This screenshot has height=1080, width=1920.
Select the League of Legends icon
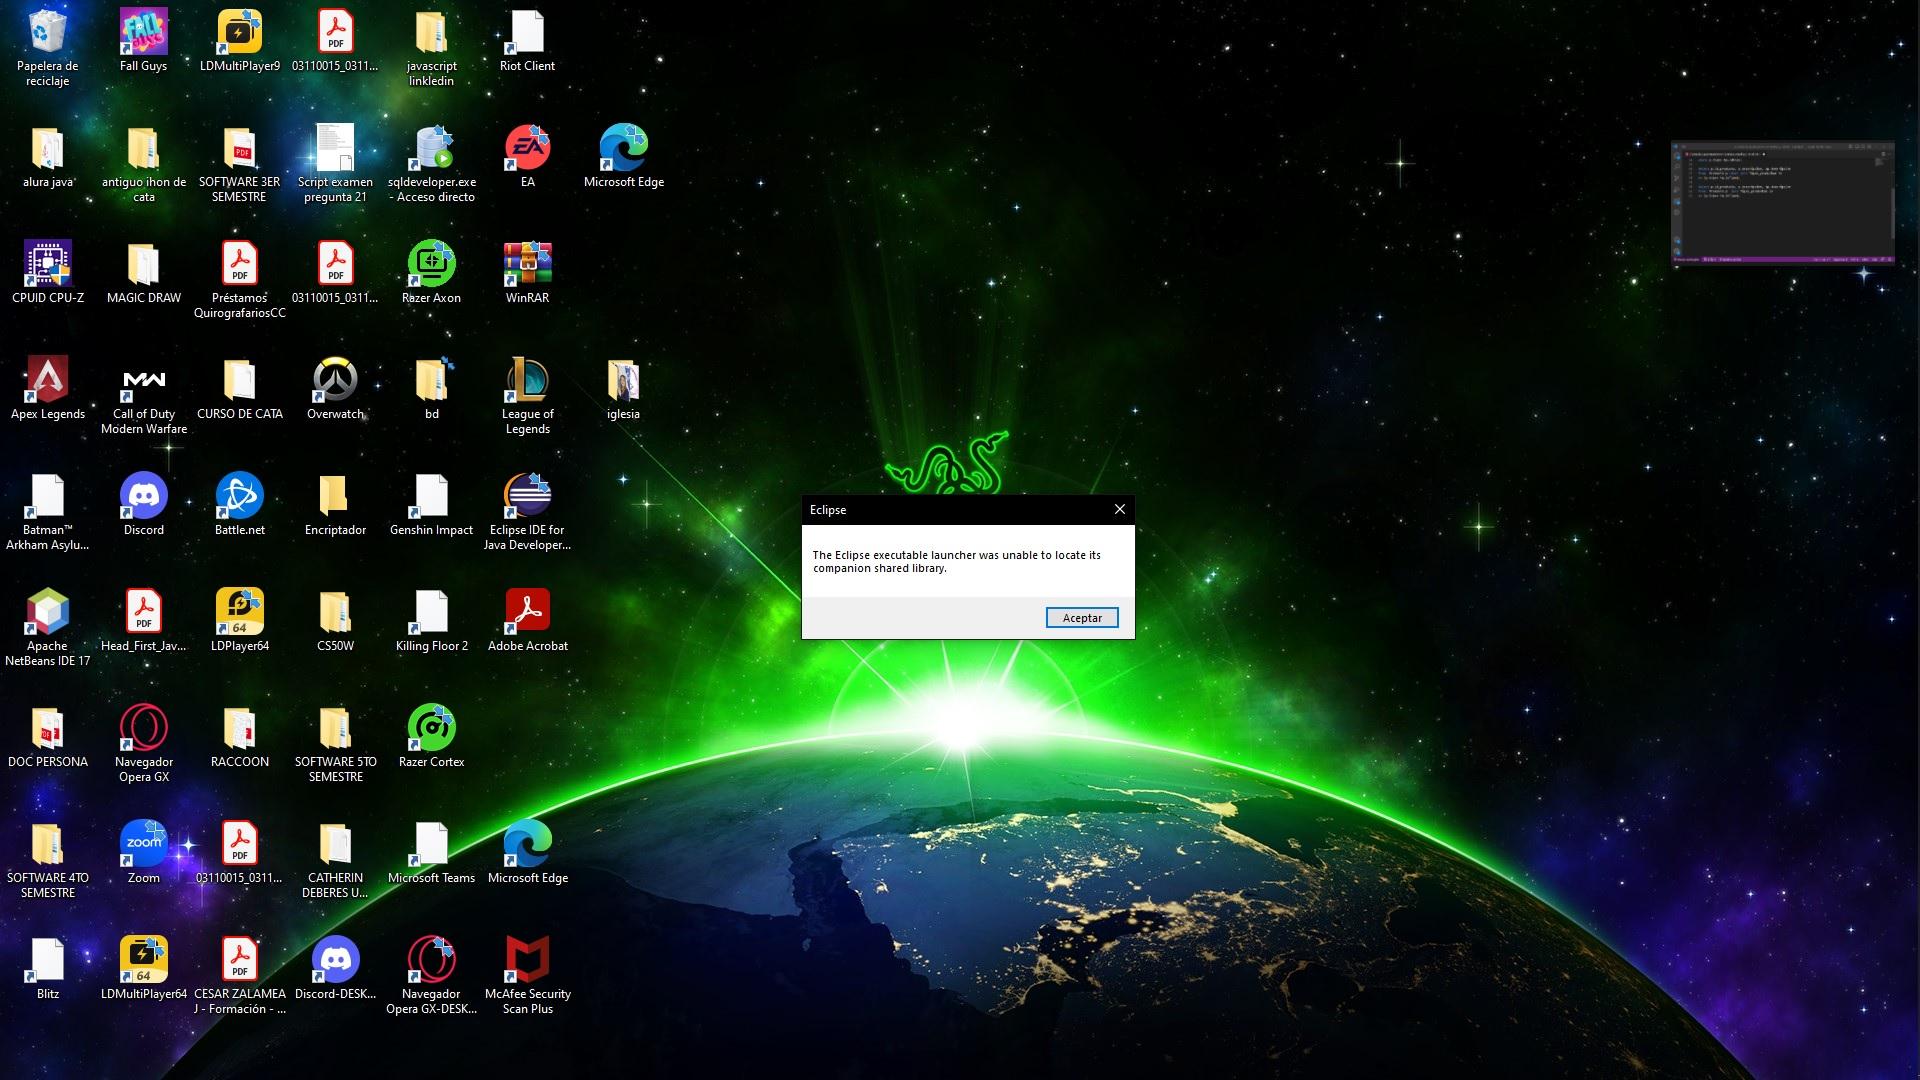click(527, 394)
